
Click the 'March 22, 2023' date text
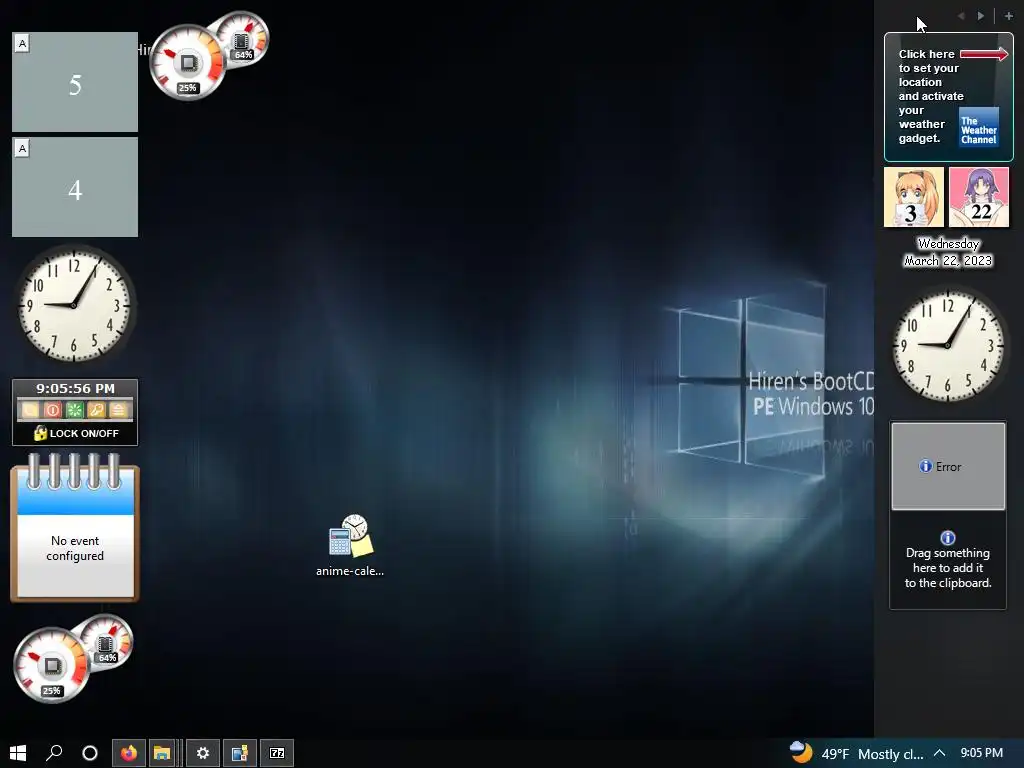[x=948, y=261]
